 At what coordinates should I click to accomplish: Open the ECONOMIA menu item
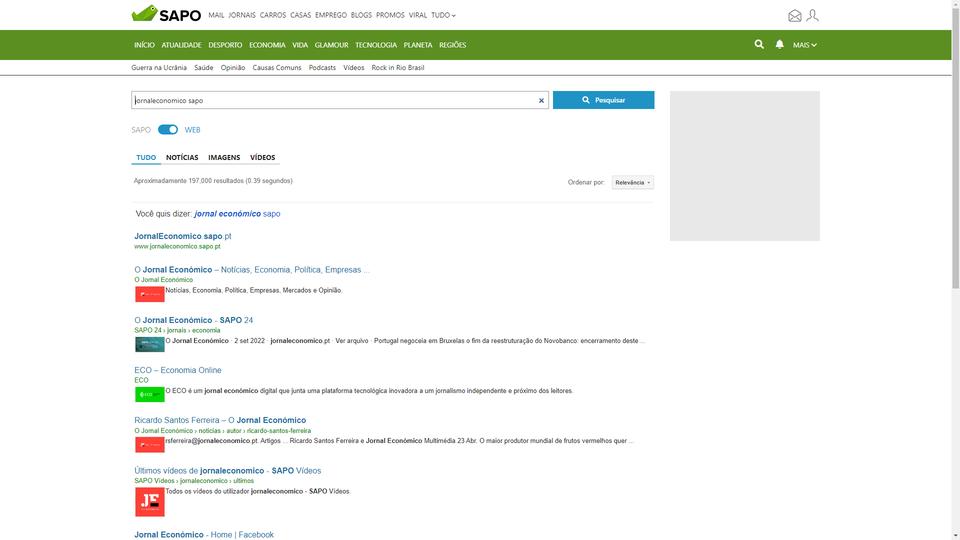[x=267, y=45]
